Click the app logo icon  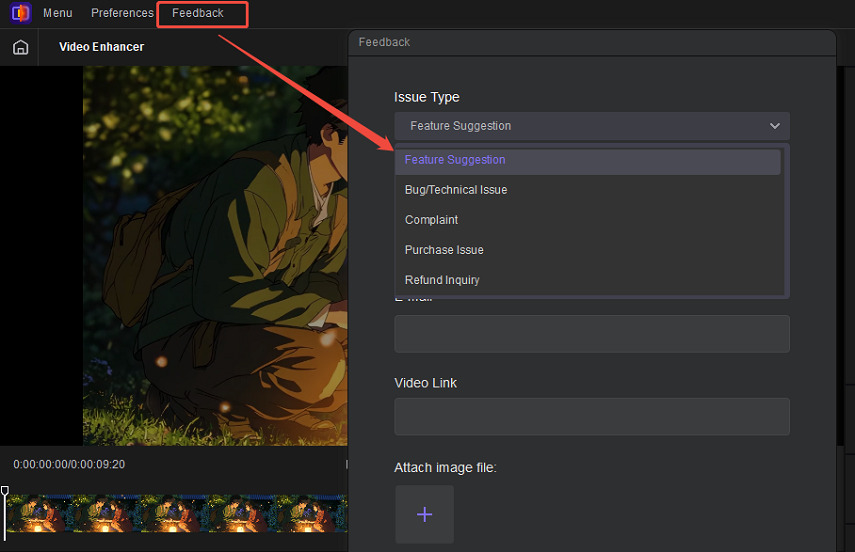(21, 13)
